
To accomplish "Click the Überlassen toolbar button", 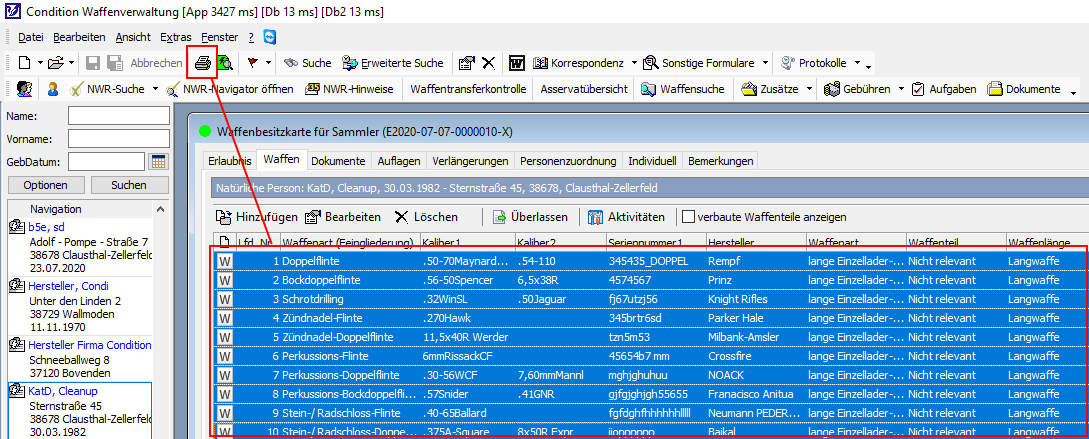I will click(529, 217).
